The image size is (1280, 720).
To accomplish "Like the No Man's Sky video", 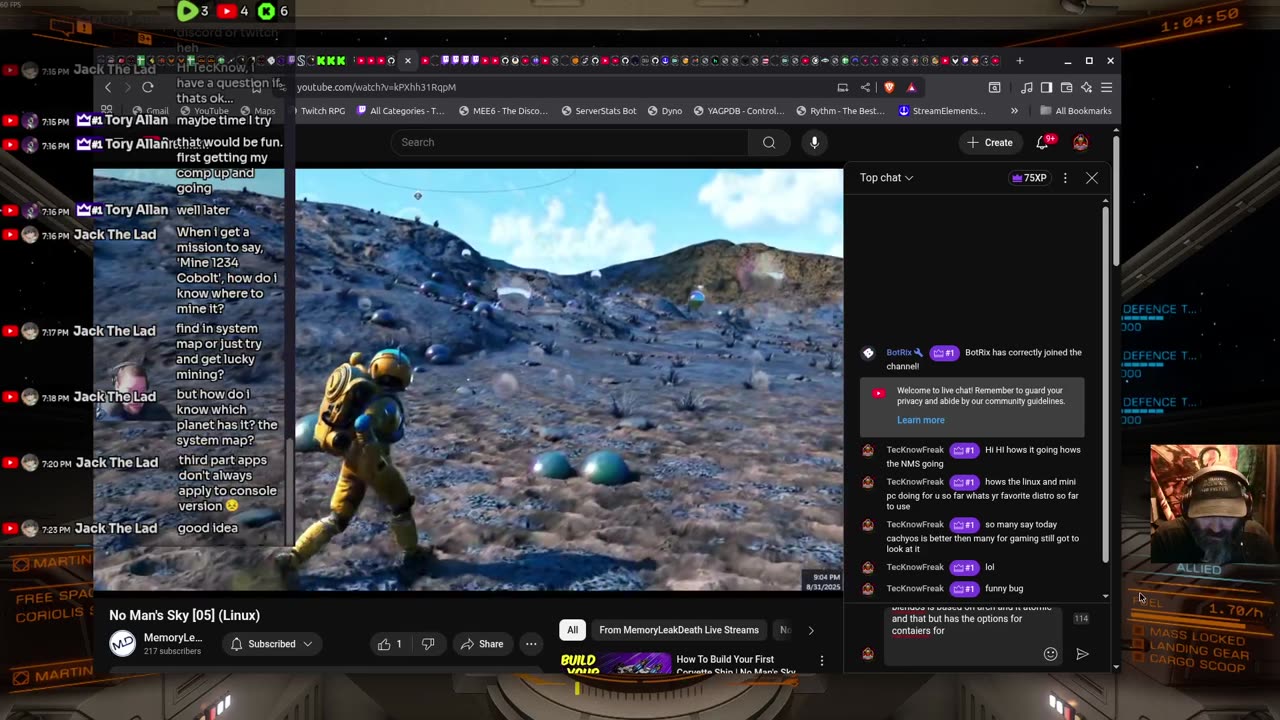I will (x=390, y=644).
